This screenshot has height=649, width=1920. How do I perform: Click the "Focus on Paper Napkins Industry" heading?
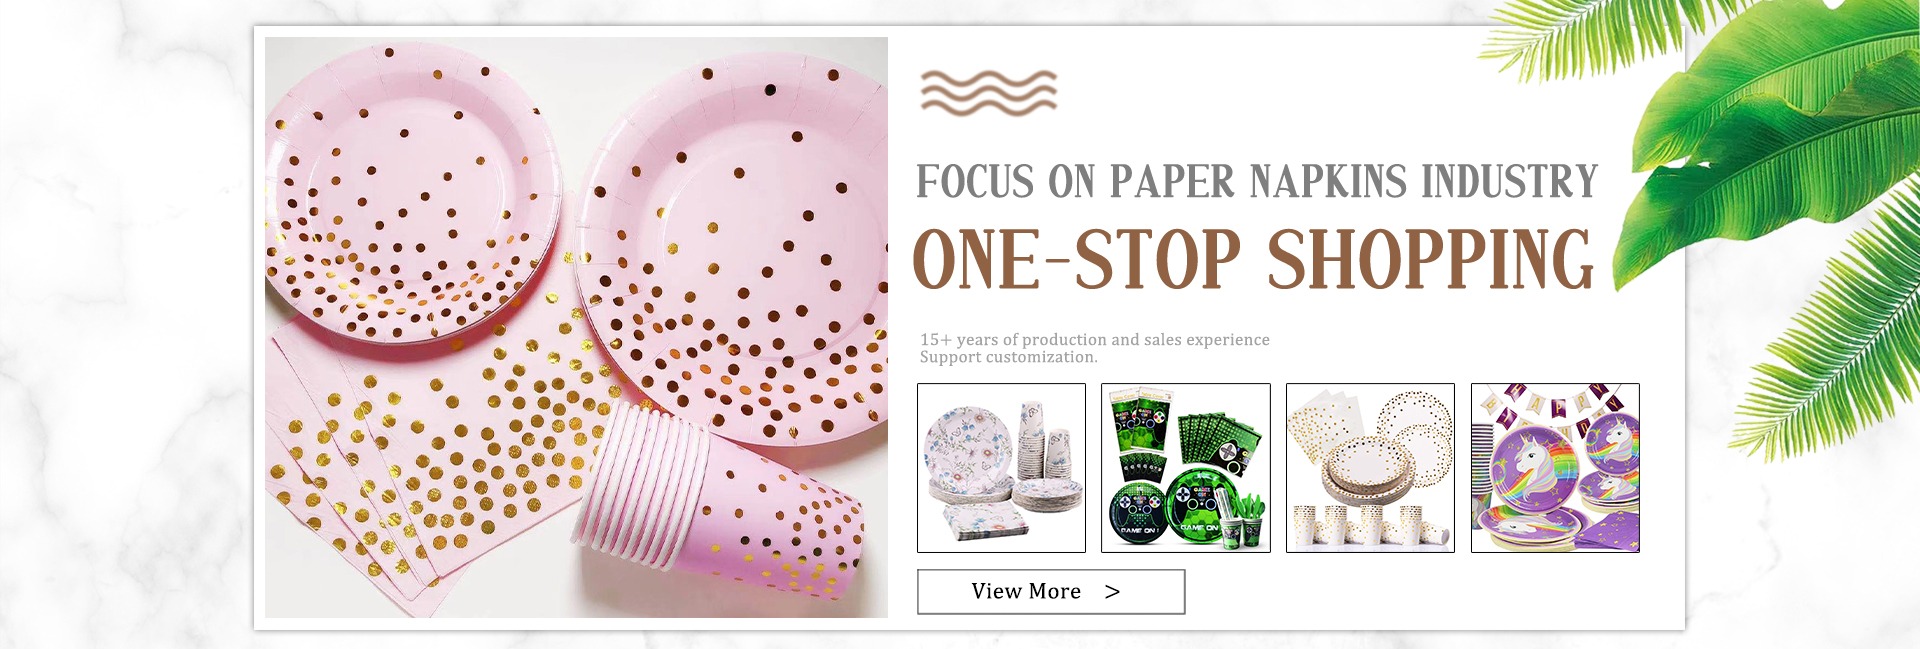(1257, 182)
